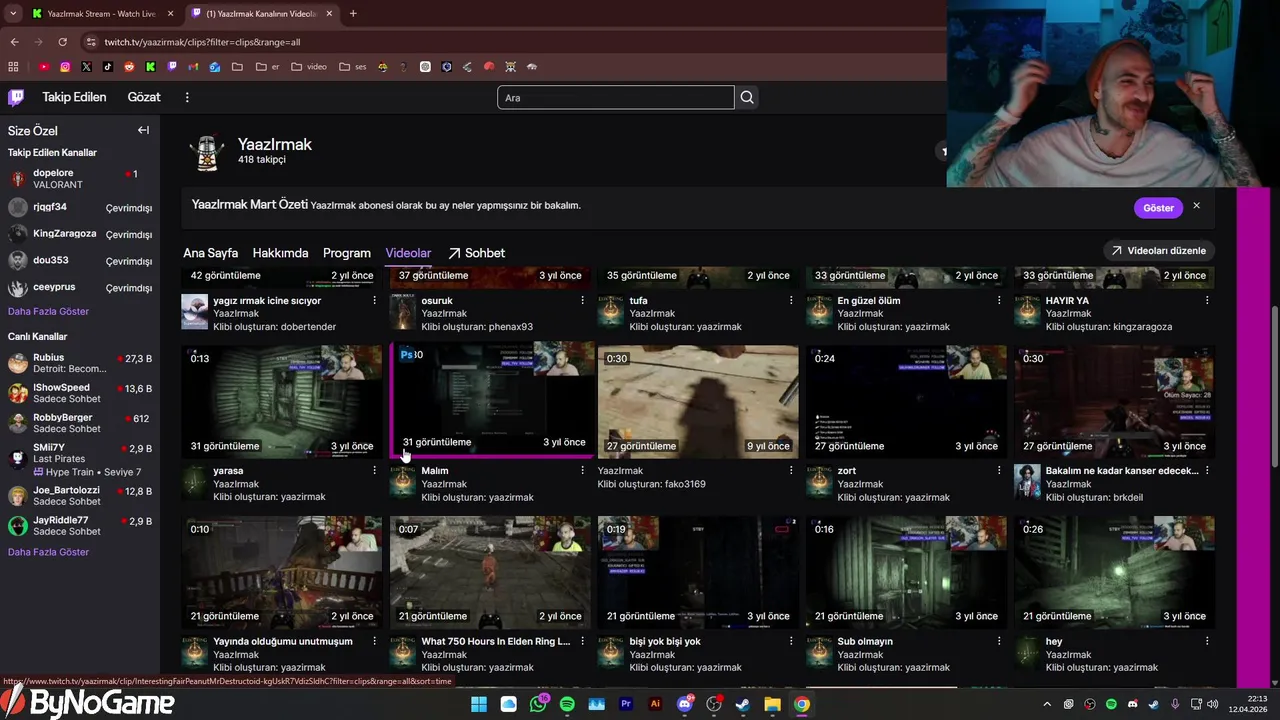Viewport: 1280px width, 720px height.
Task: Open Spotify from the taskbar
Action: [567, 704]
